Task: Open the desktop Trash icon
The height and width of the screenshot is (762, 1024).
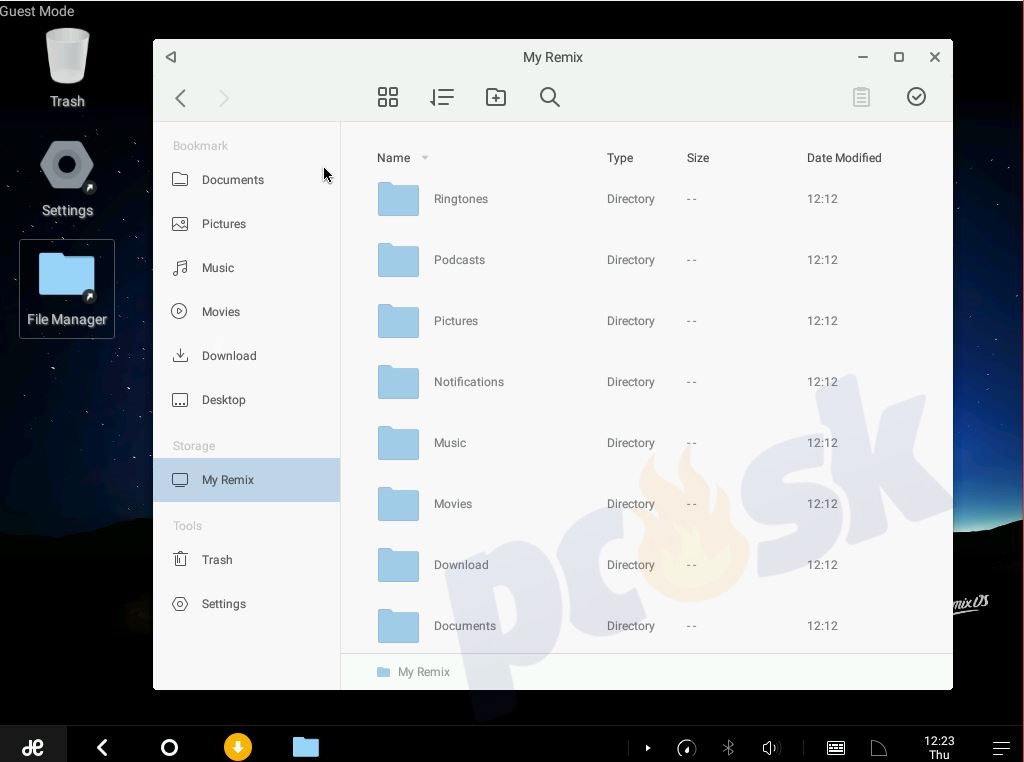Action: pos(67,68)
